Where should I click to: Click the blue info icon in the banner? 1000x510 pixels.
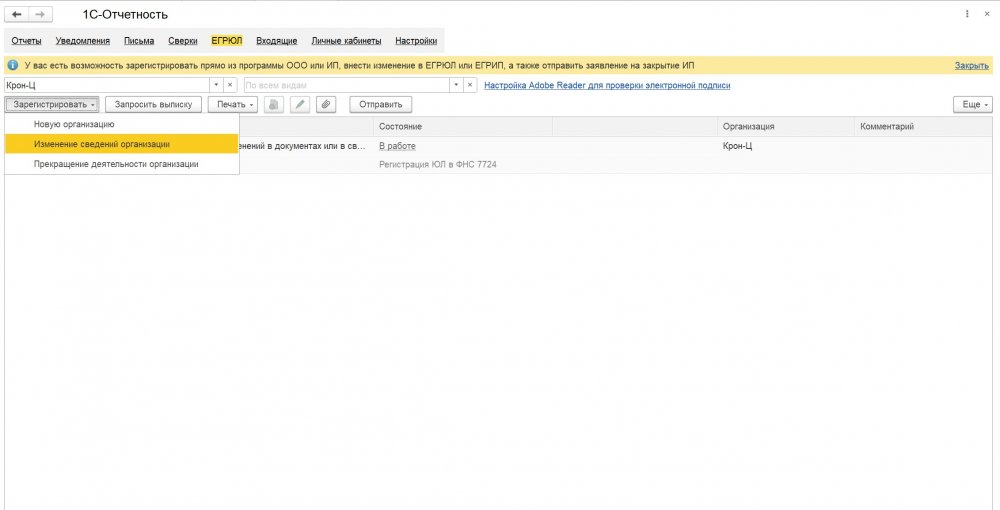pos(12,65)
